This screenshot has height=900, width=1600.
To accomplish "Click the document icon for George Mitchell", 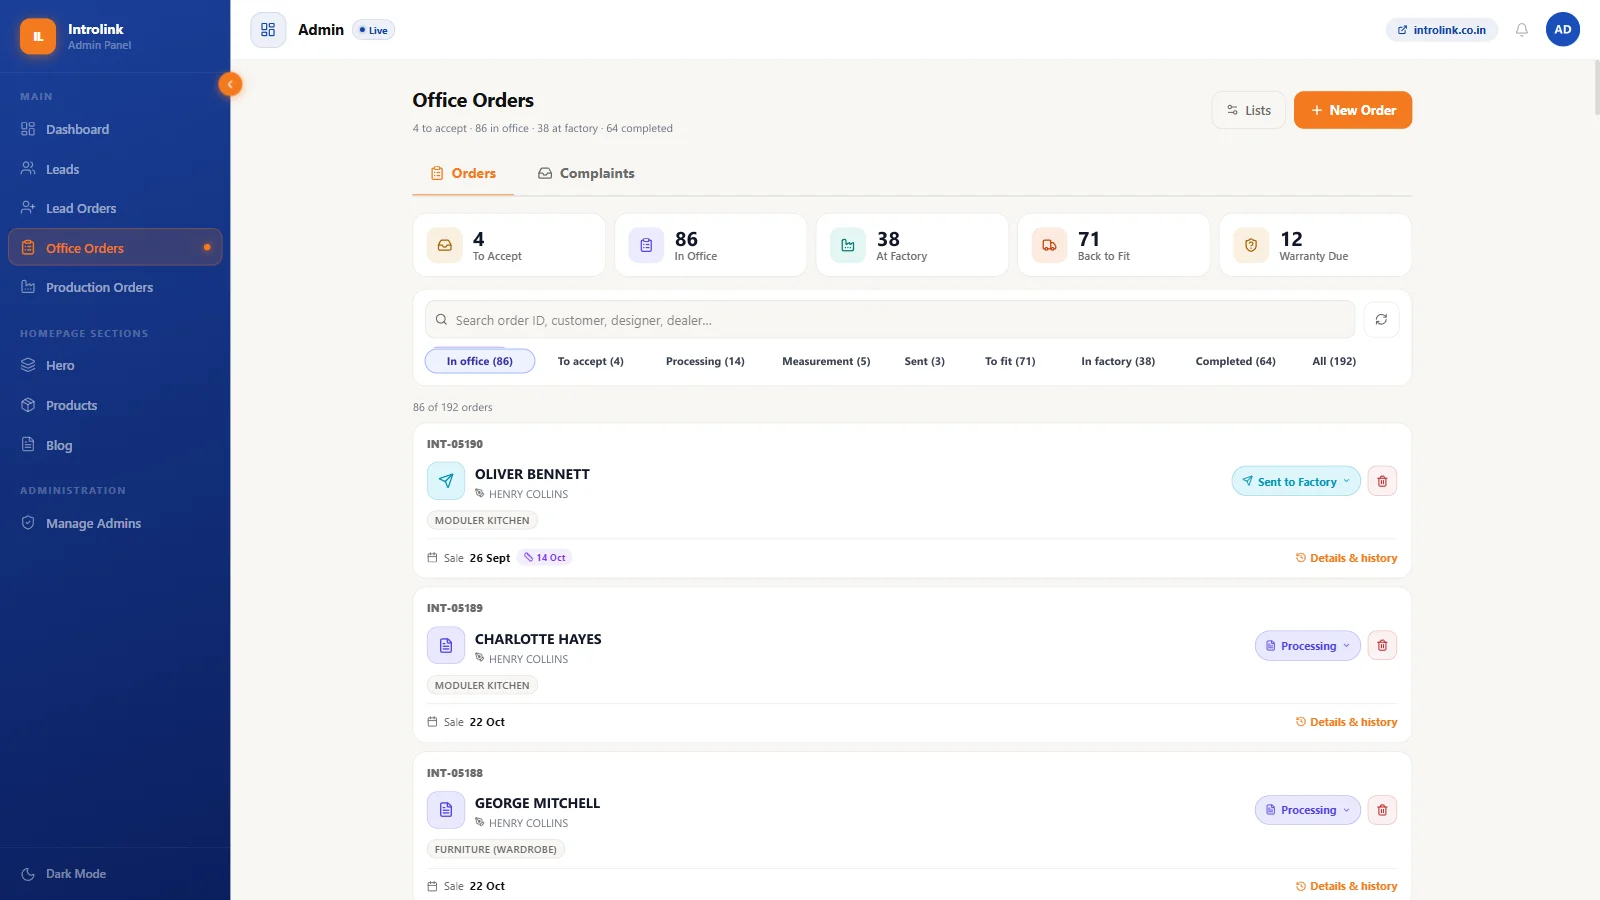I will tap(446, 810).
